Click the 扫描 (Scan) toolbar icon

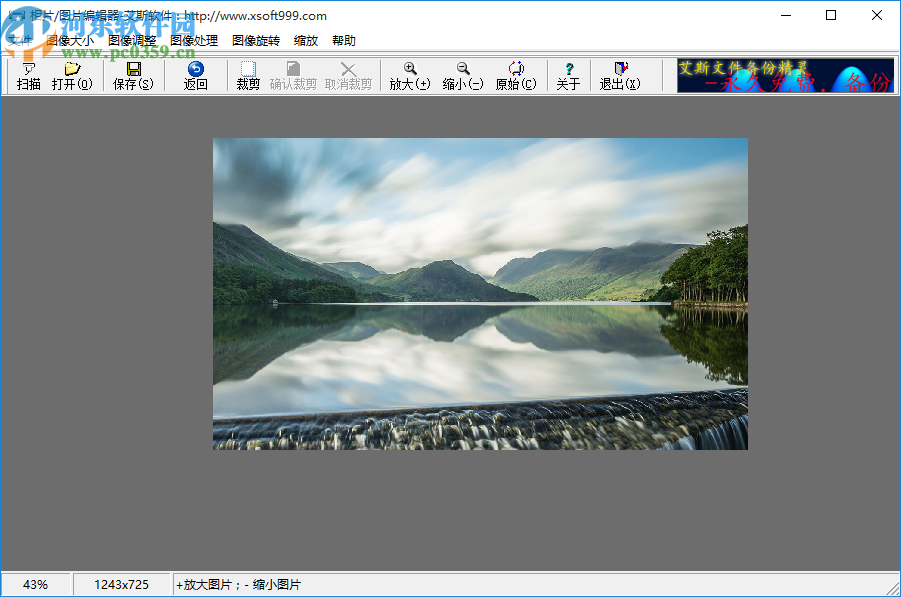click(x=29, y=76)
